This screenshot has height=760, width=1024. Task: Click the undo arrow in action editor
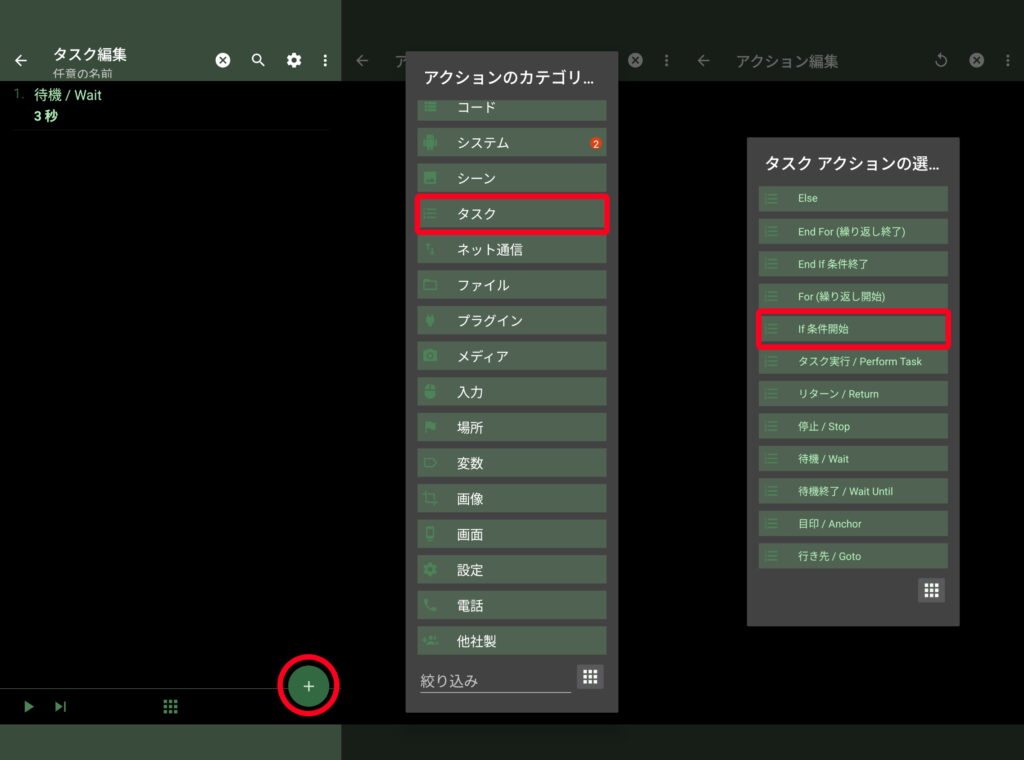coord(940,61)
